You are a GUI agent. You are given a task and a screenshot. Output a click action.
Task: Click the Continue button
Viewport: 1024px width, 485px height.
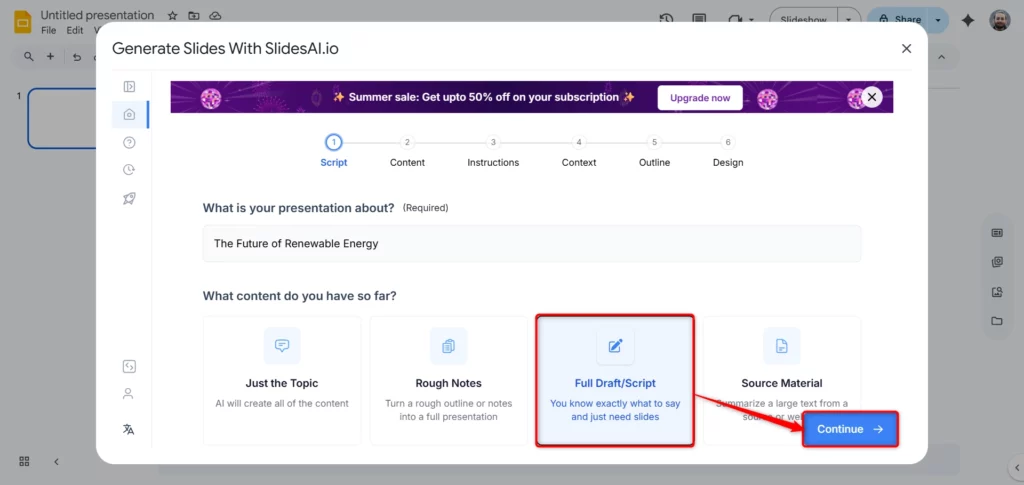tap(849, 429)
